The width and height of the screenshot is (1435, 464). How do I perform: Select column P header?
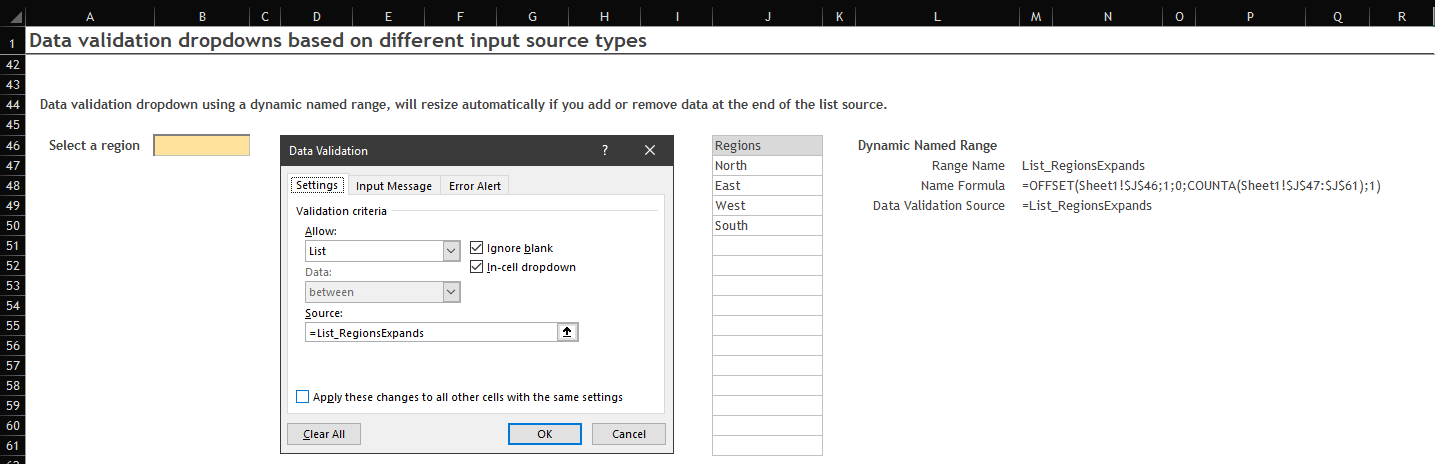(1250, 15)
